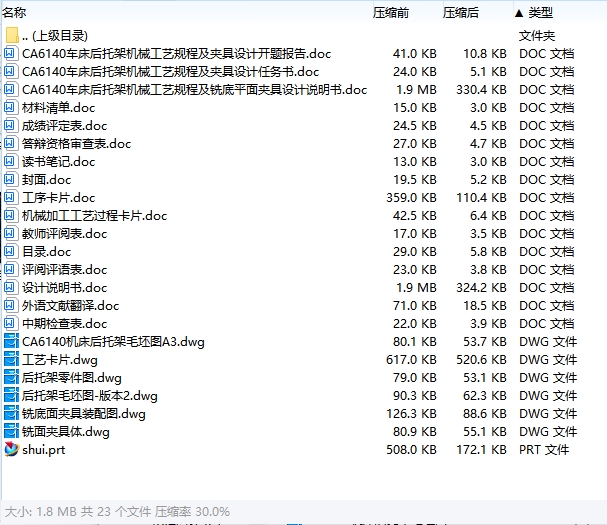The height and width of the screenshot is (525, 607).
Task: Select file name 铣面夹具体.dwg
Action: [x=66, y=432]
